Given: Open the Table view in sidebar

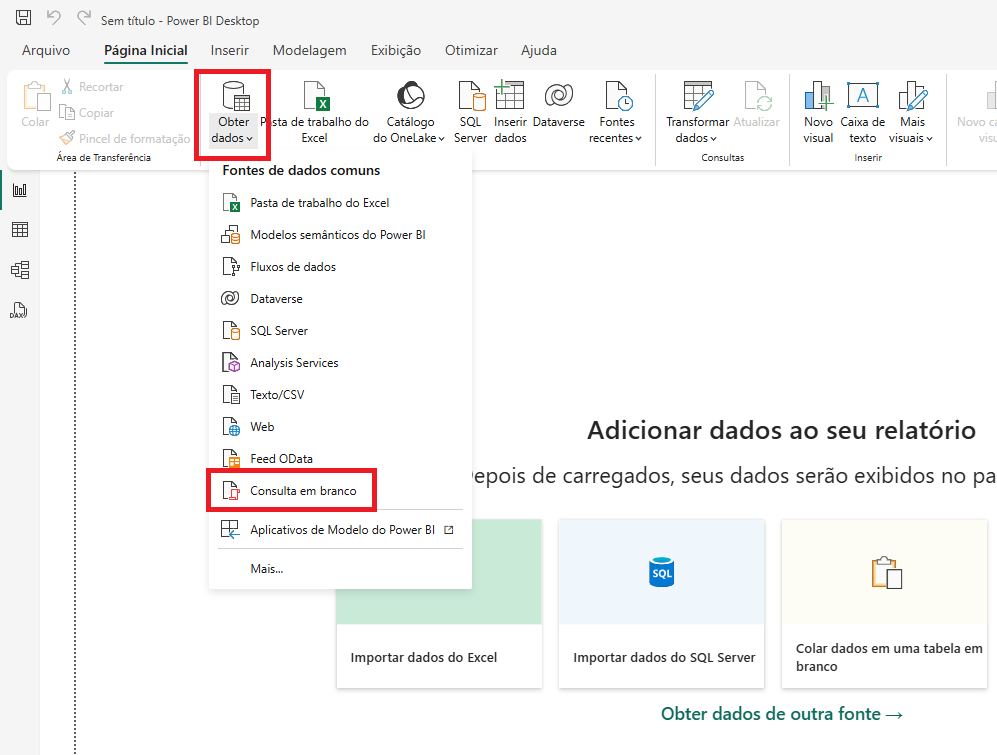Looking at the screenshot, I should [x=20, y=230].
